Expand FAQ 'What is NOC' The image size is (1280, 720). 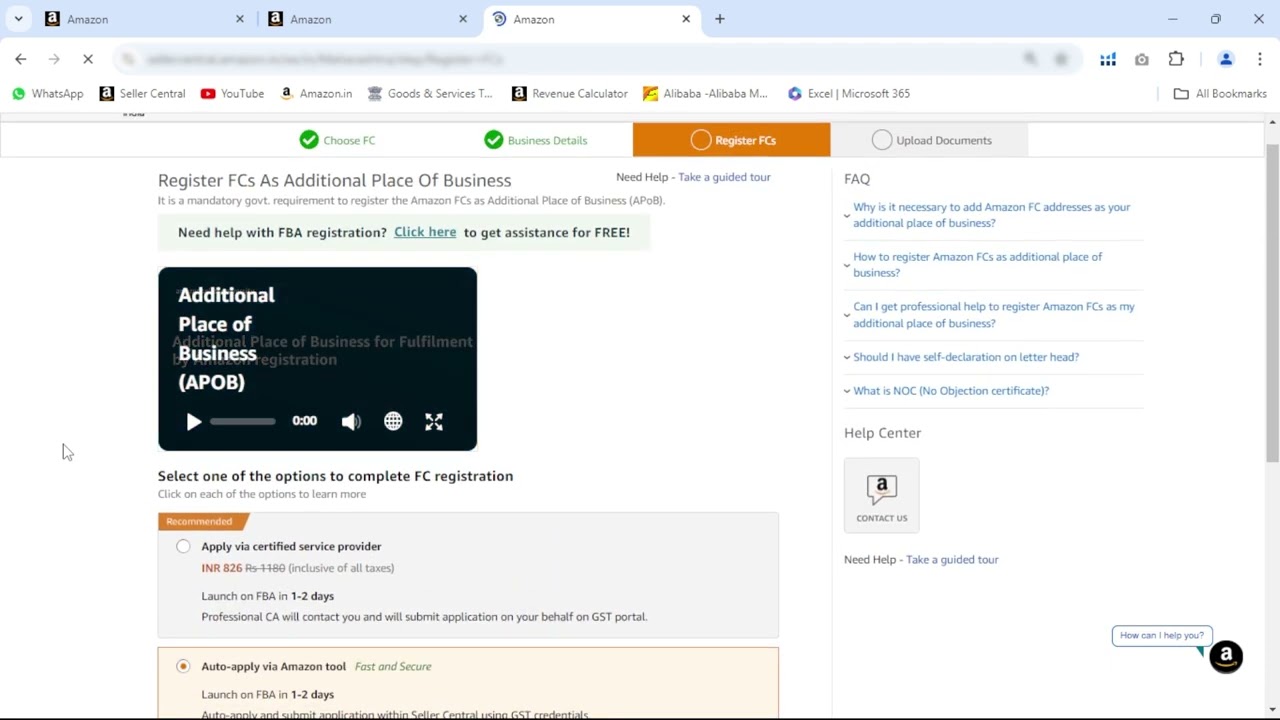(950, 391)
